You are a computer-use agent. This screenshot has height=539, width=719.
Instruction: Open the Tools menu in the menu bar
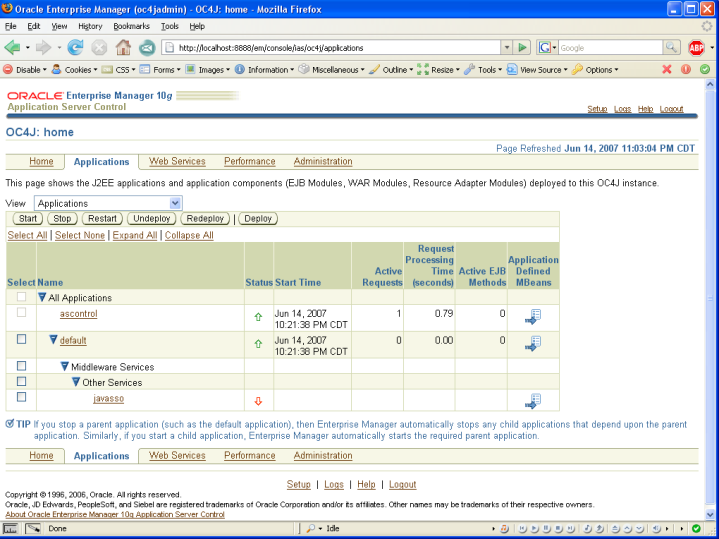[170, 26]
